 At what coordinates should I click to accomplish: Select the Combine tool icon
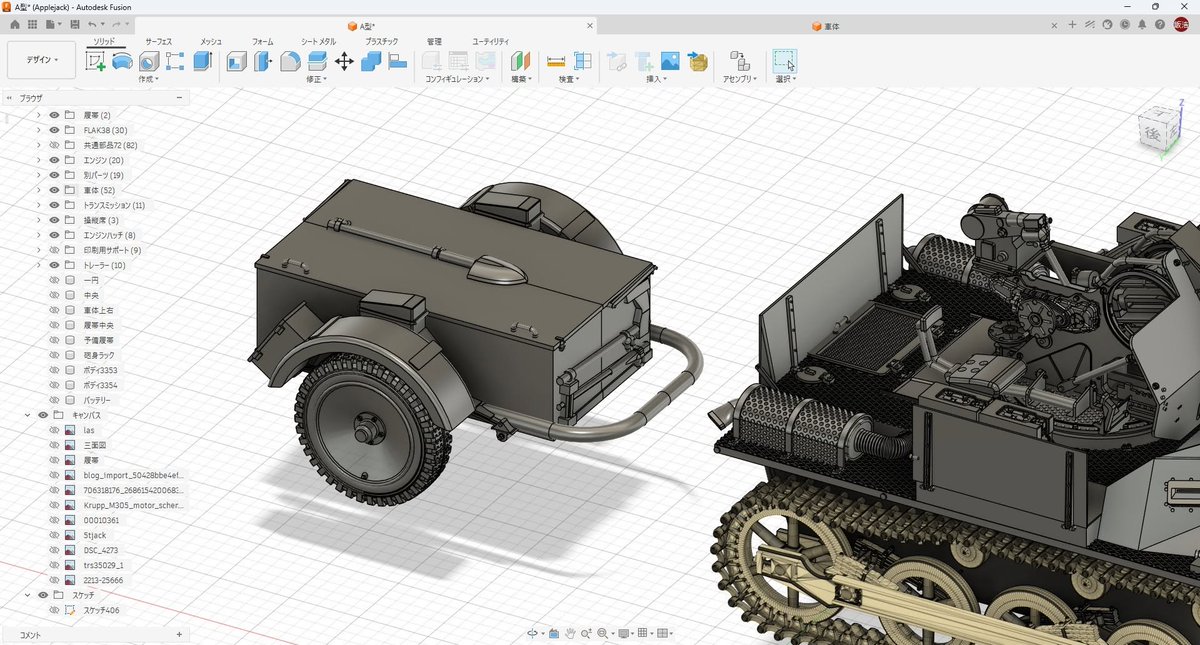tap(371, 61)
